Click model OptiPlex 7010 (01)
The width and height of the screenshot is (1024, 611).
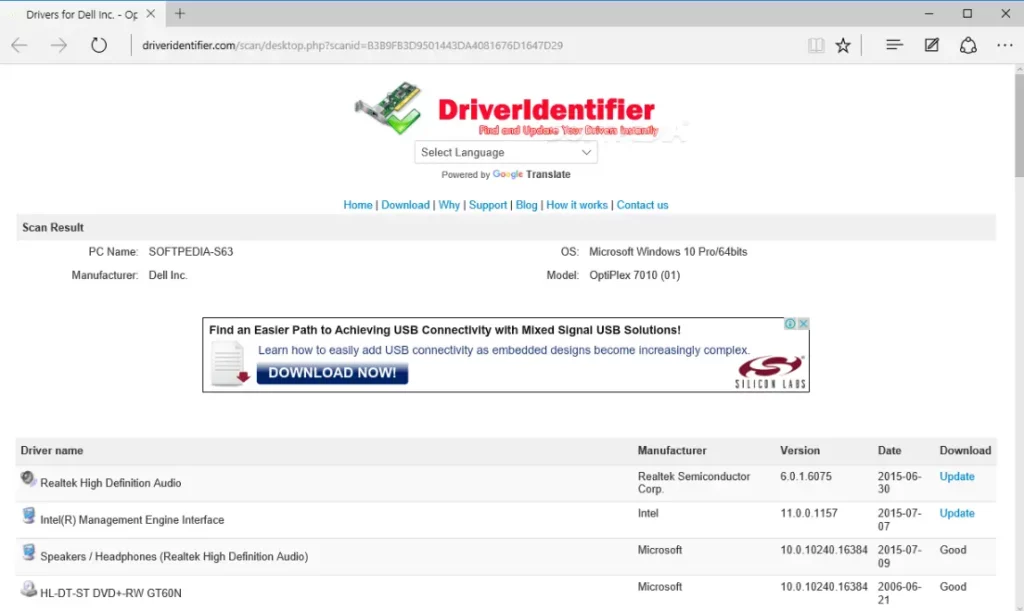pos(634,275)
